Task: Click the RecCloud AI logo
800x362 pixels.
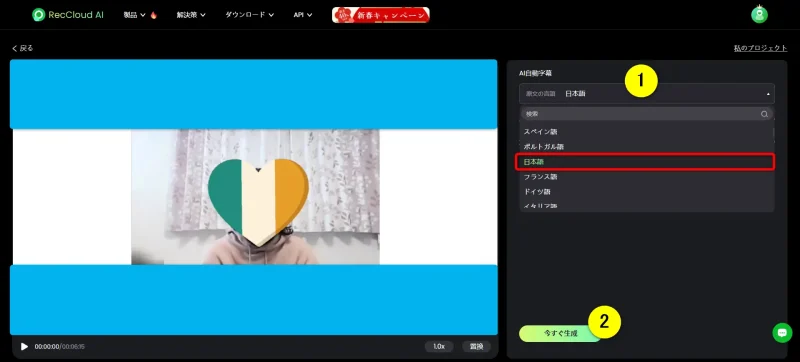Action: [67, 15]
